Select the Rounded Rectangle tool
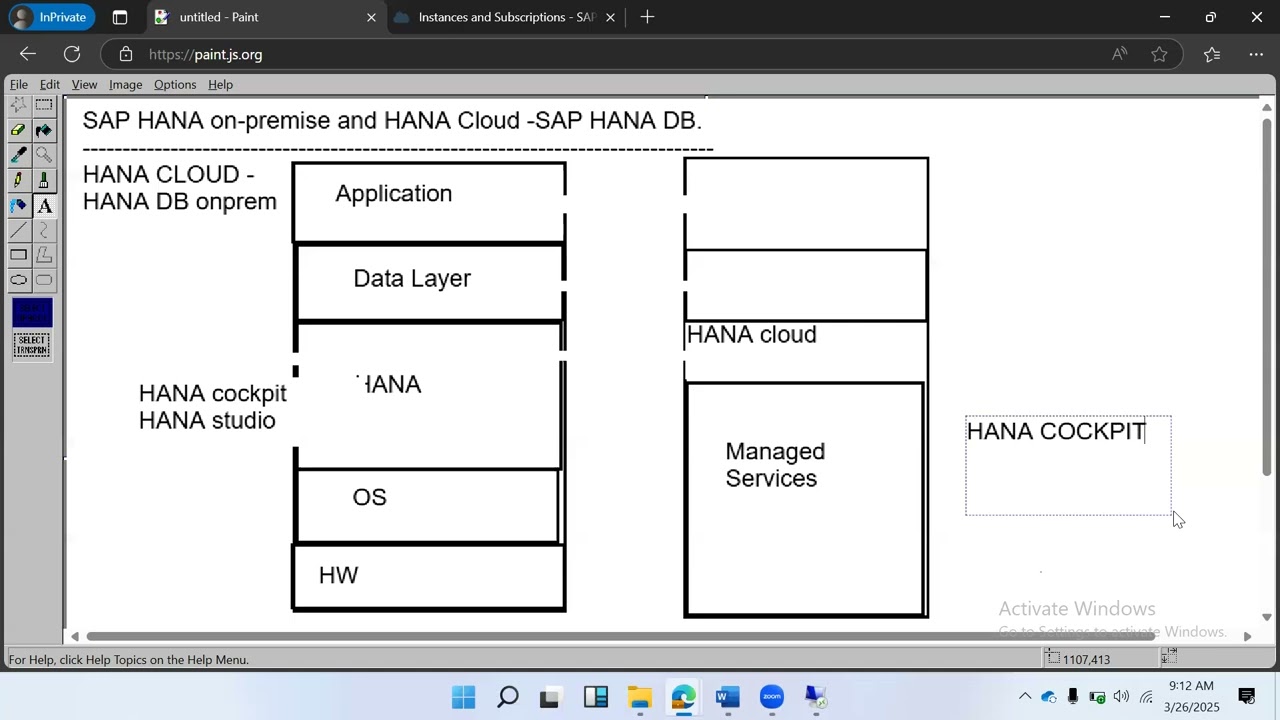Image resolution: width=1280 pixels, height=720 pixels. (x=44, y=280)
